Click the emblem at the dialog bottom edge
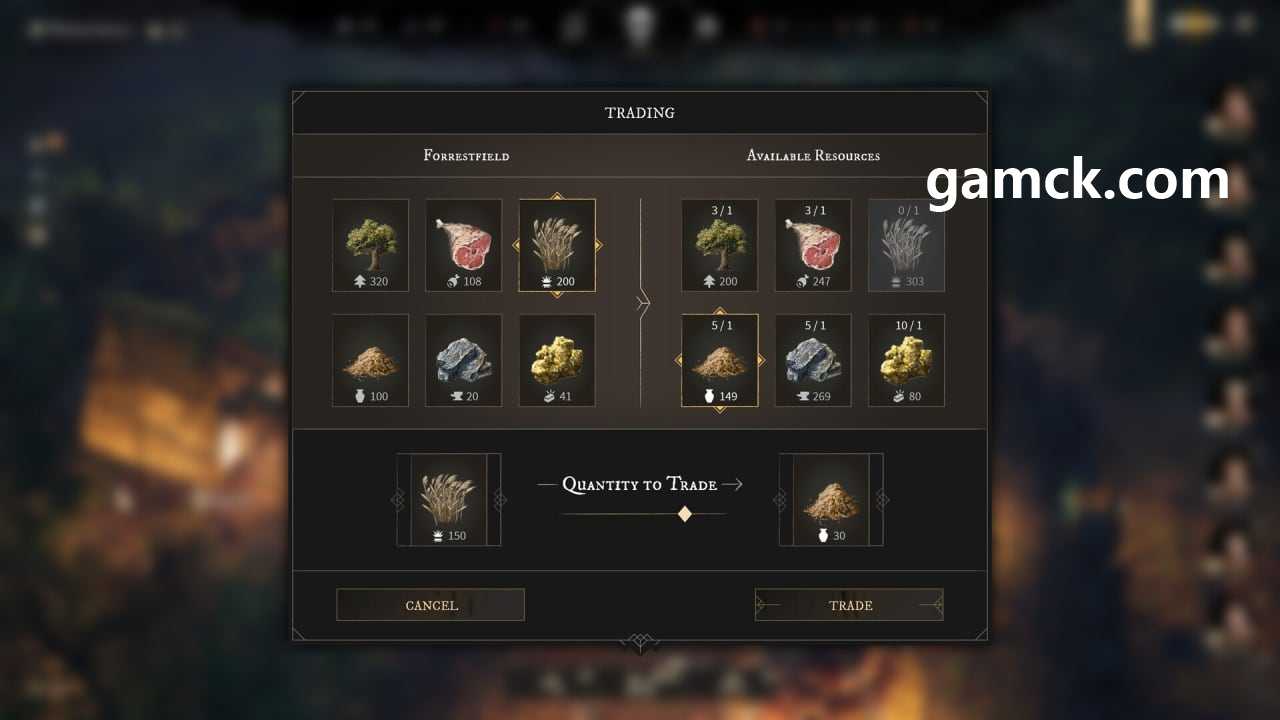The height and width of the screenshot is (720, 1280). (640, 641)
